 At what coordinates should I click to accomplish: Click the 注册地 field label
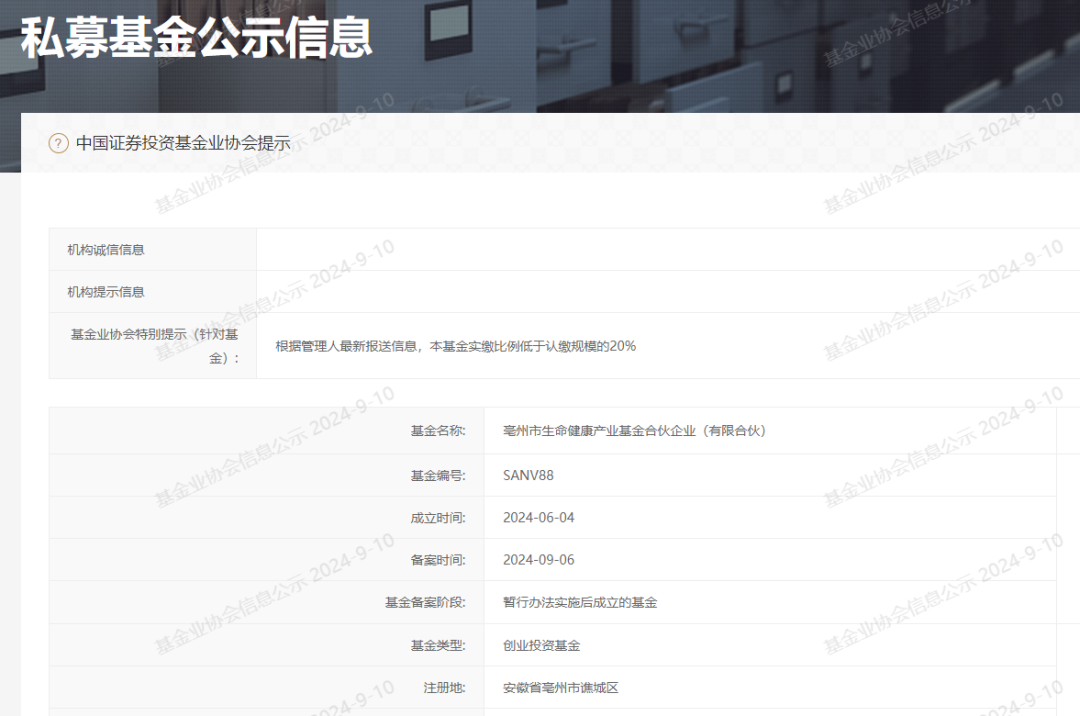(x=444, y=688)
